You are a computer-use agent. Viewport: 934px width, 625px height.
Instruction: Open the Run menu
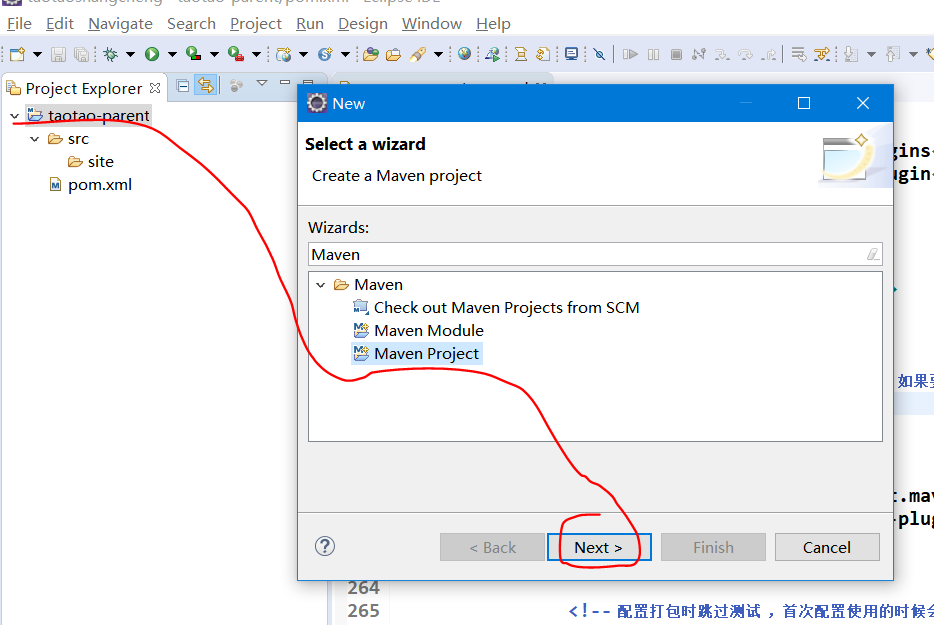(x=310, y=24)
